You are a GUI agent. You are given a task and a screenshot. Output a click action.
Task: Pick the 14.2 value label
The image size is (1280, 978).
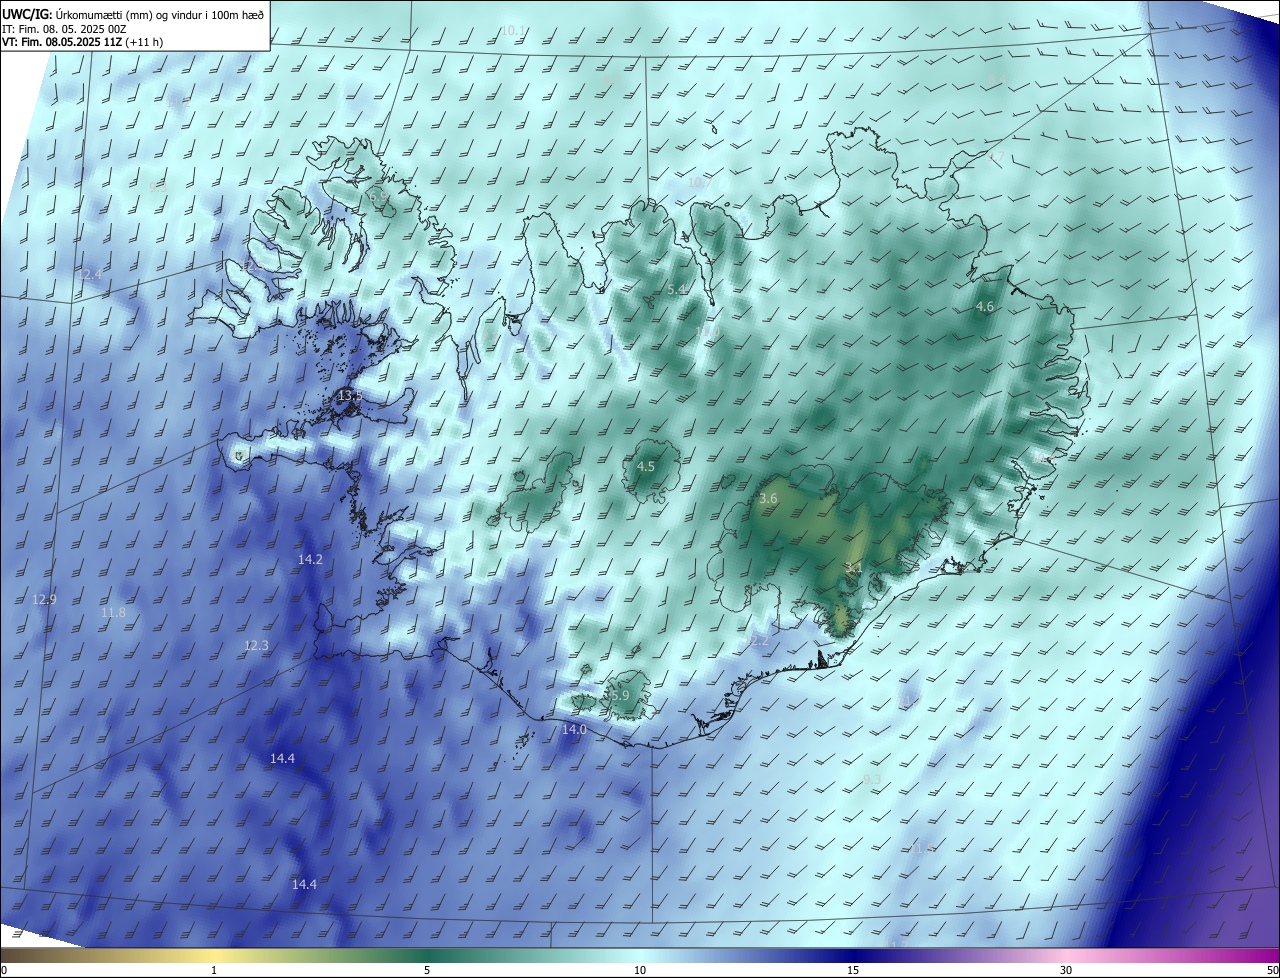click(311, 559)
